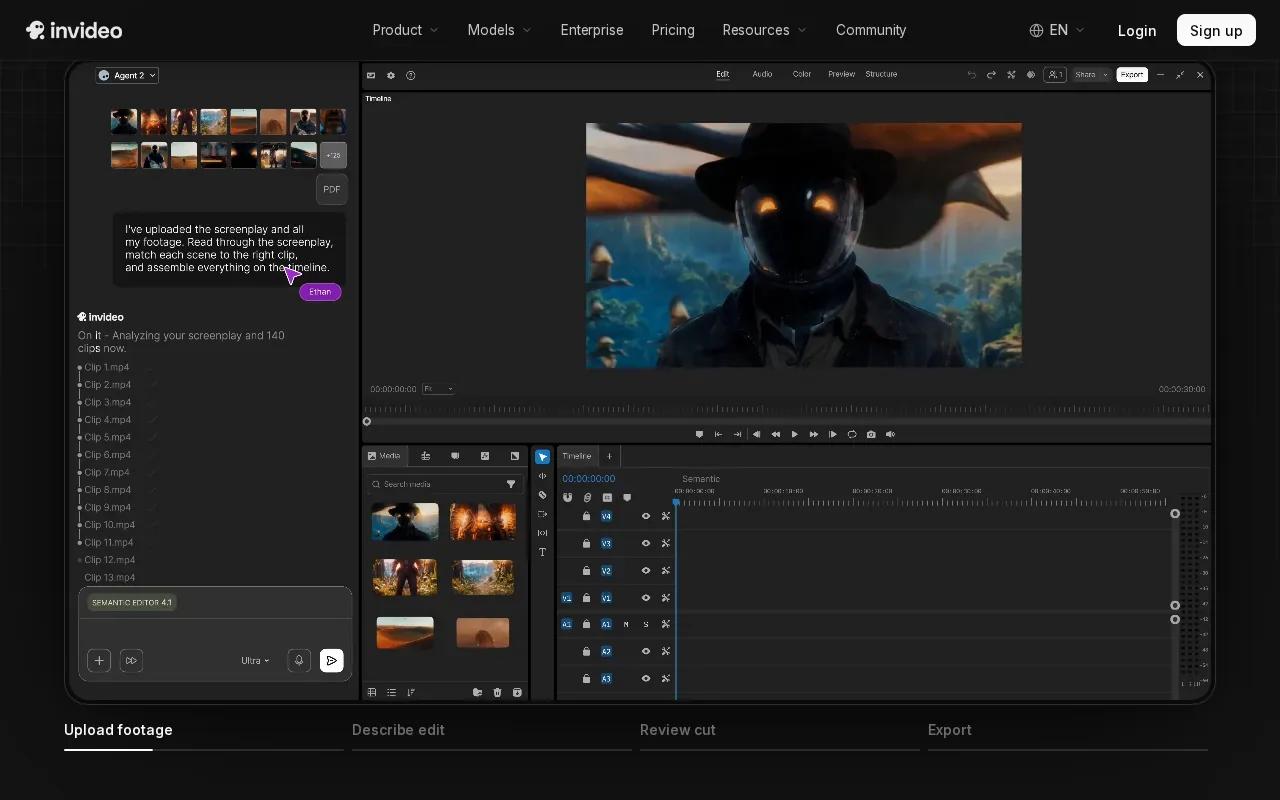Activate the microphone in the chat box
The image size is (1280, 800).
298,660
